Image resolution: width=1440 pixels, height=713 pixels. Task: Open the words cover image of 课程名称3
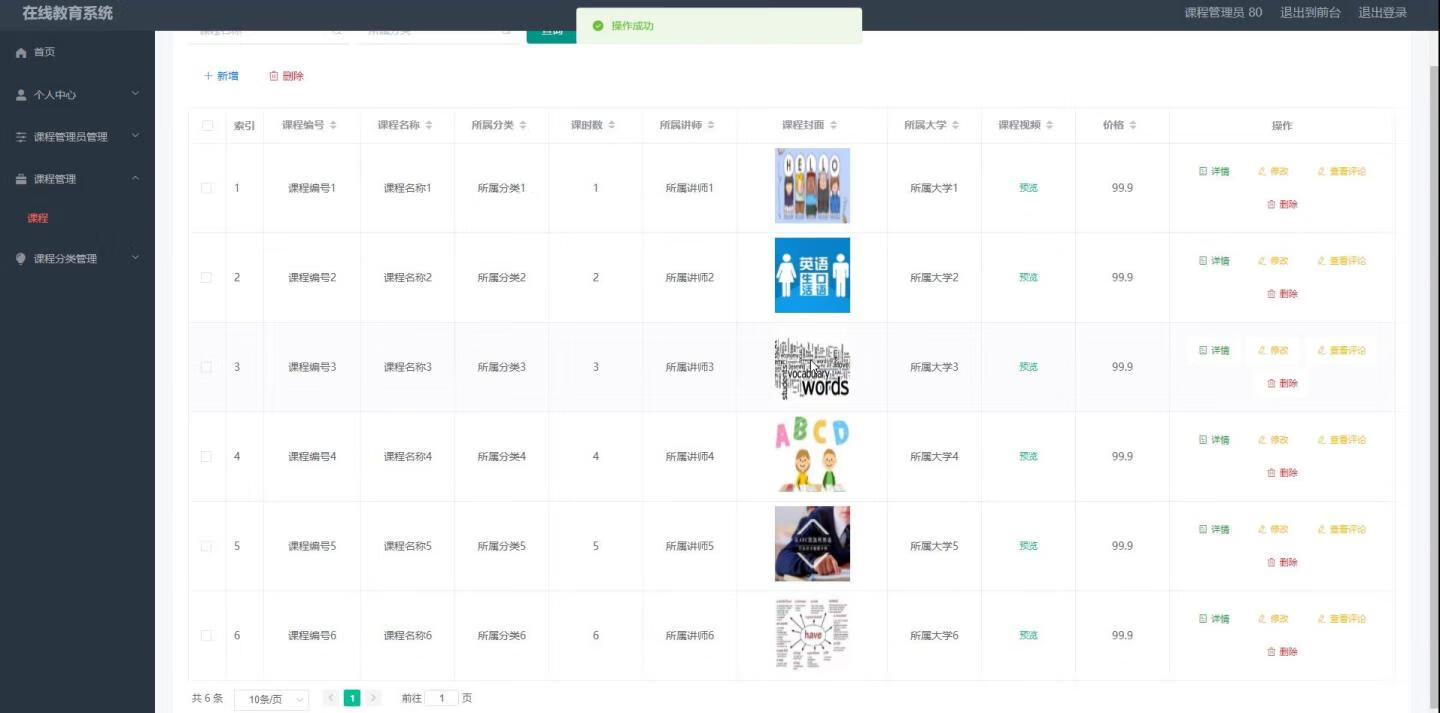(812, 365)
